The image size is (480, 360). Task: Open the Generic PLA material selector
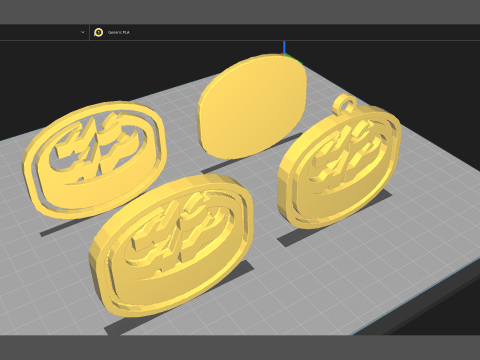point(119,32)
